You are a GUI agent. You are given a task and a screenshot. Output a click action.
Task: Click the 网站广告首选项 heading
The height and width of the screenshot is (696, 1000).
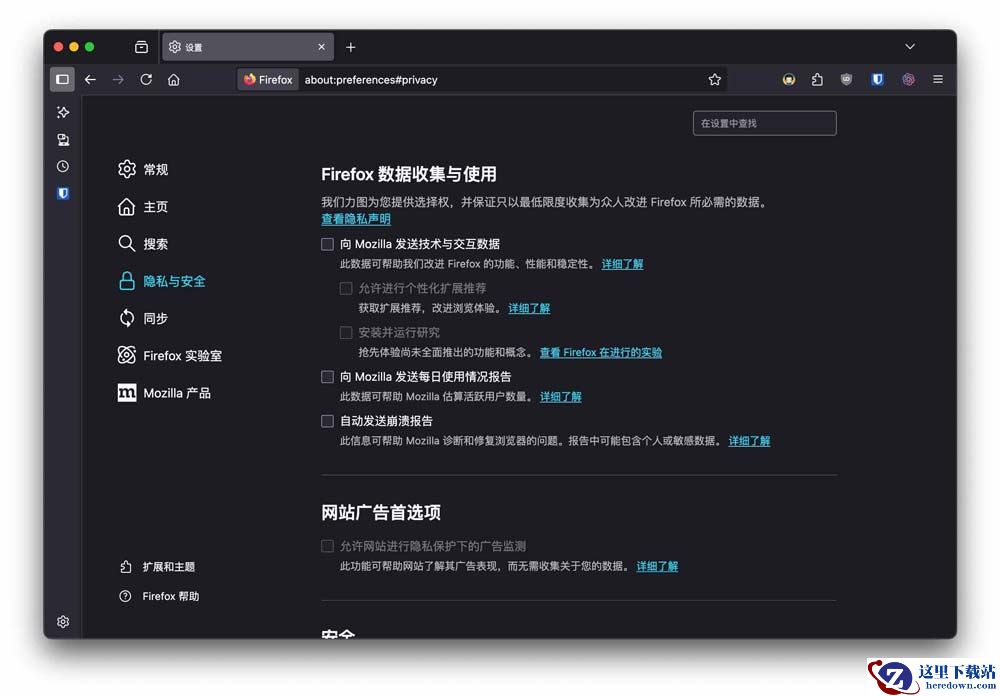pos(381,512)
